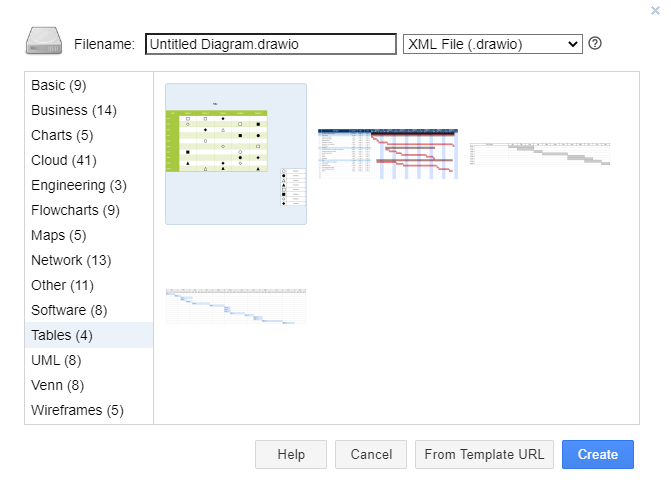Screen dimensions: 671x483
Task: Select the gray Gantt chart template
Action: (x=540, y=154)
